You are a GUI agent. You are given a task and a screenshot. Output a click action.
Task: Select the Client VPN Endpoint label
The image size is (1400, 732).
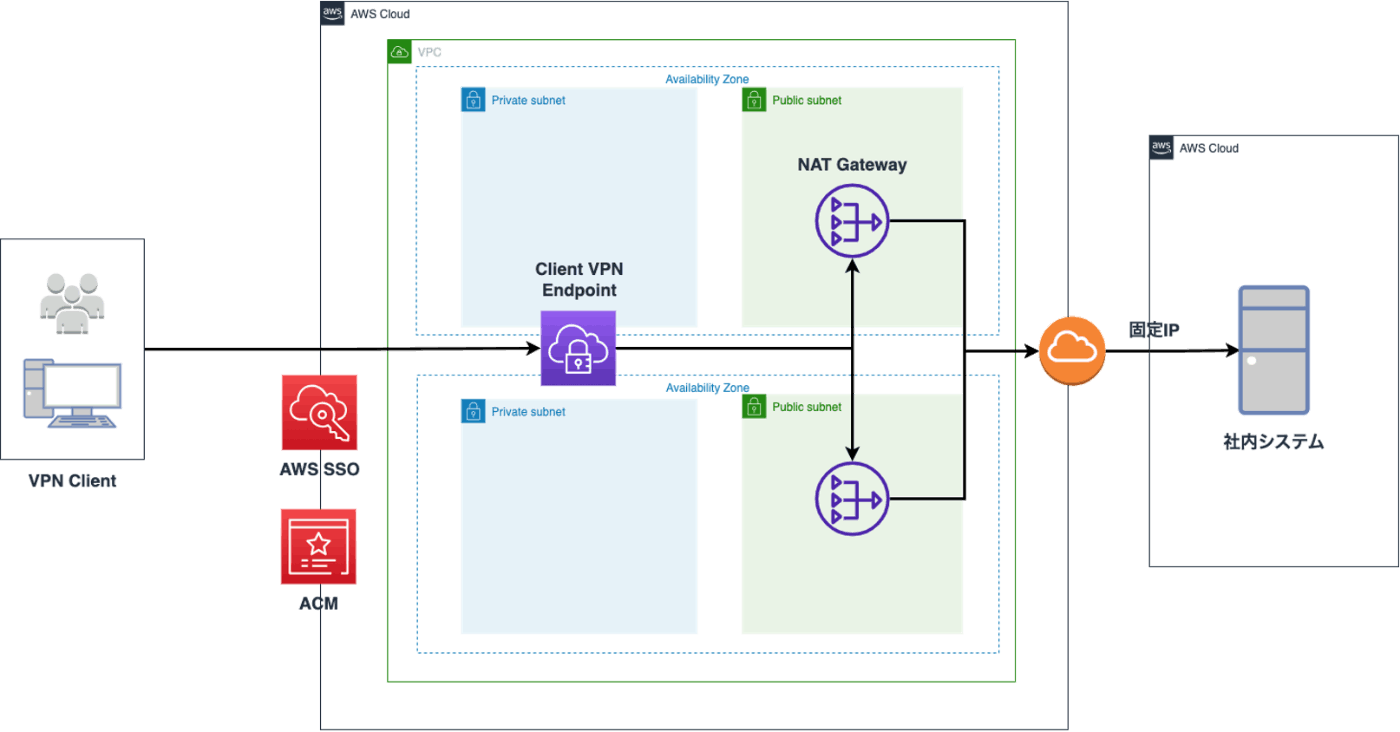click(x=579, y=280)
